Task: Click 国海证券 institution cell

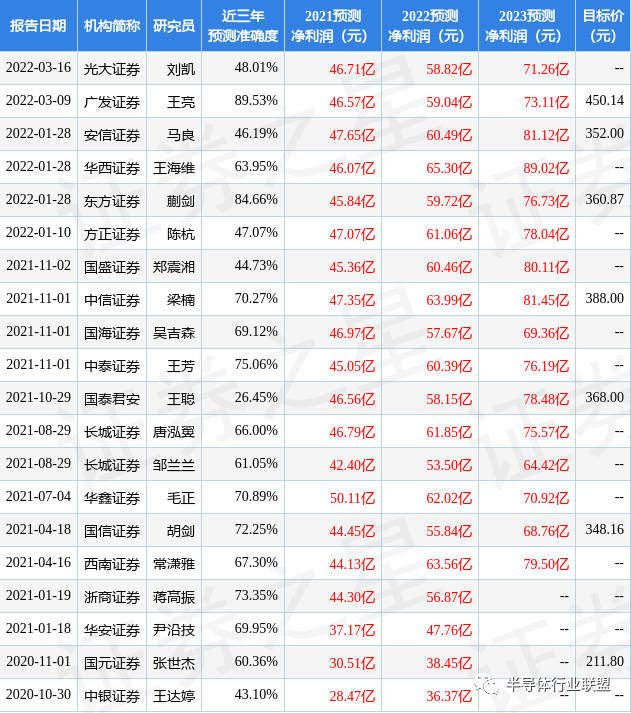Action: [x=112, y=333]
